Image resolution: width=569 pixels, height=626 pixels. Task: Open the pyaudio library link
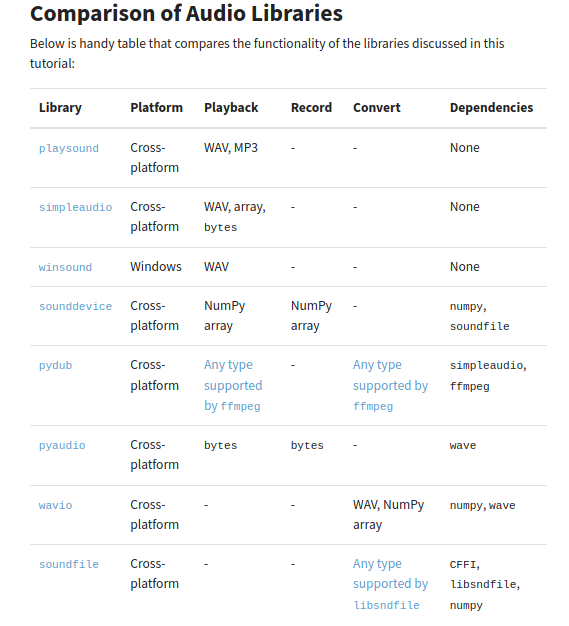tap(62, 445)
